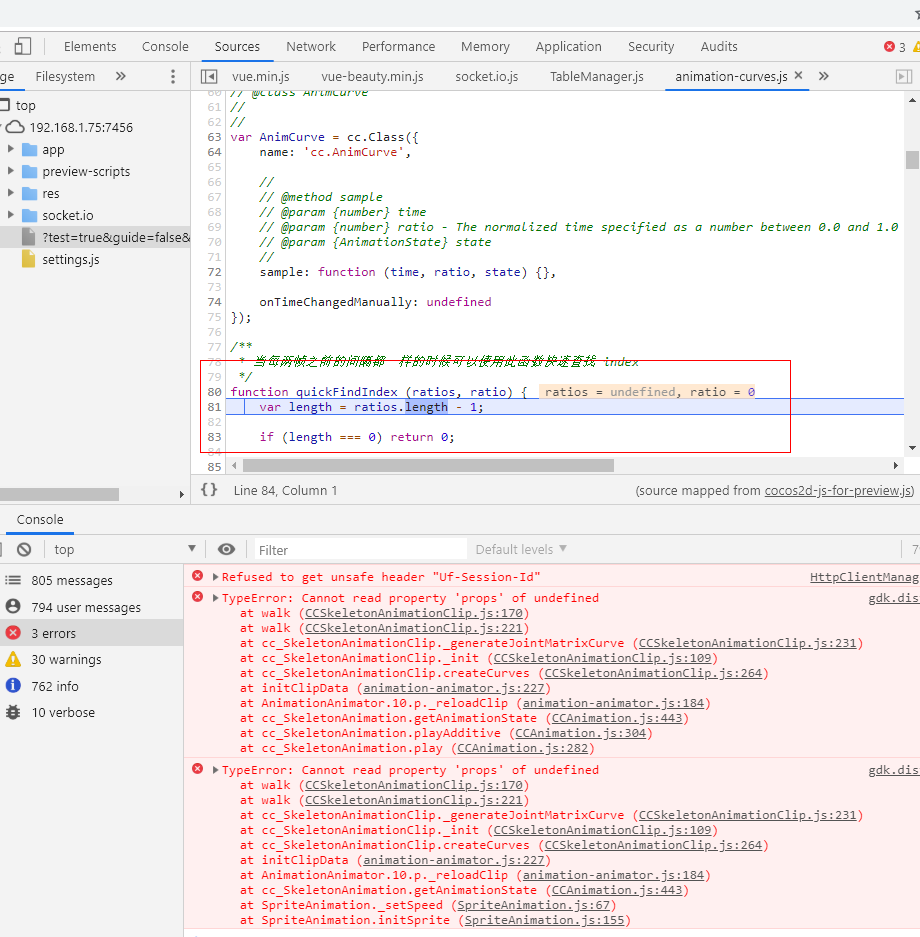
Task: Close the animation-curves.js file tab
Action: (798, 76)
